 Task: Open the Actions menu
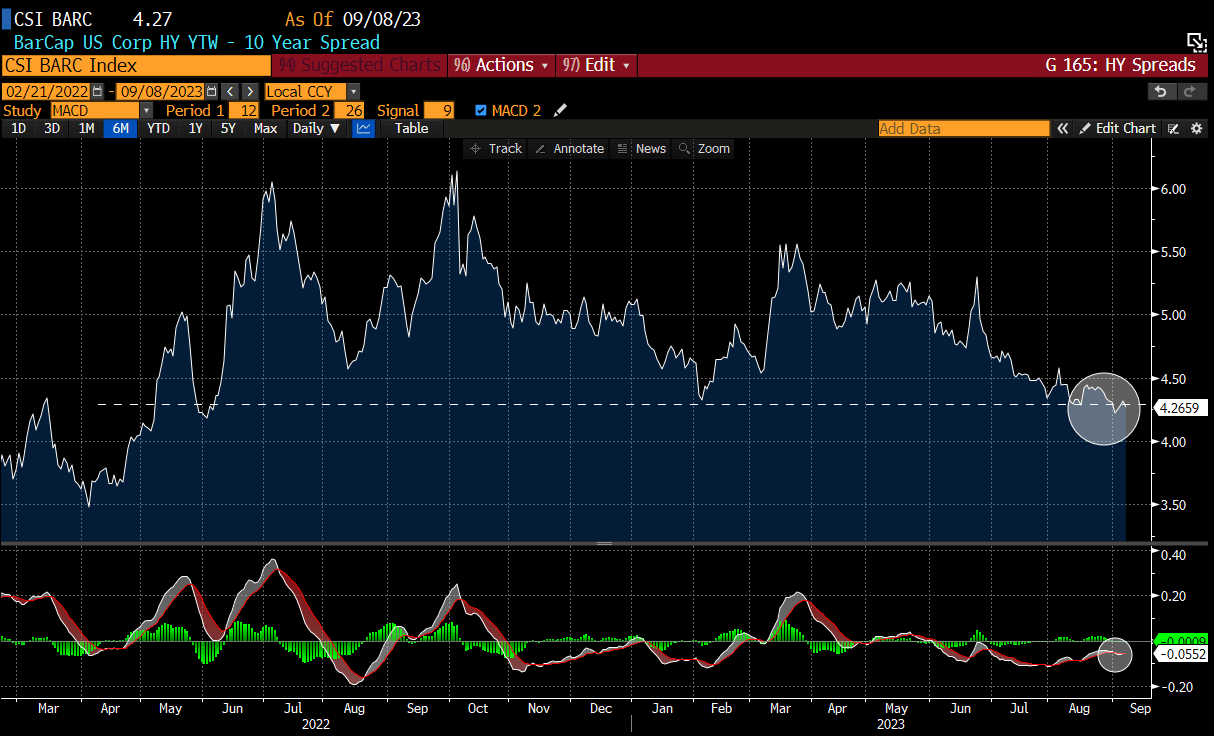pos(502,65)
